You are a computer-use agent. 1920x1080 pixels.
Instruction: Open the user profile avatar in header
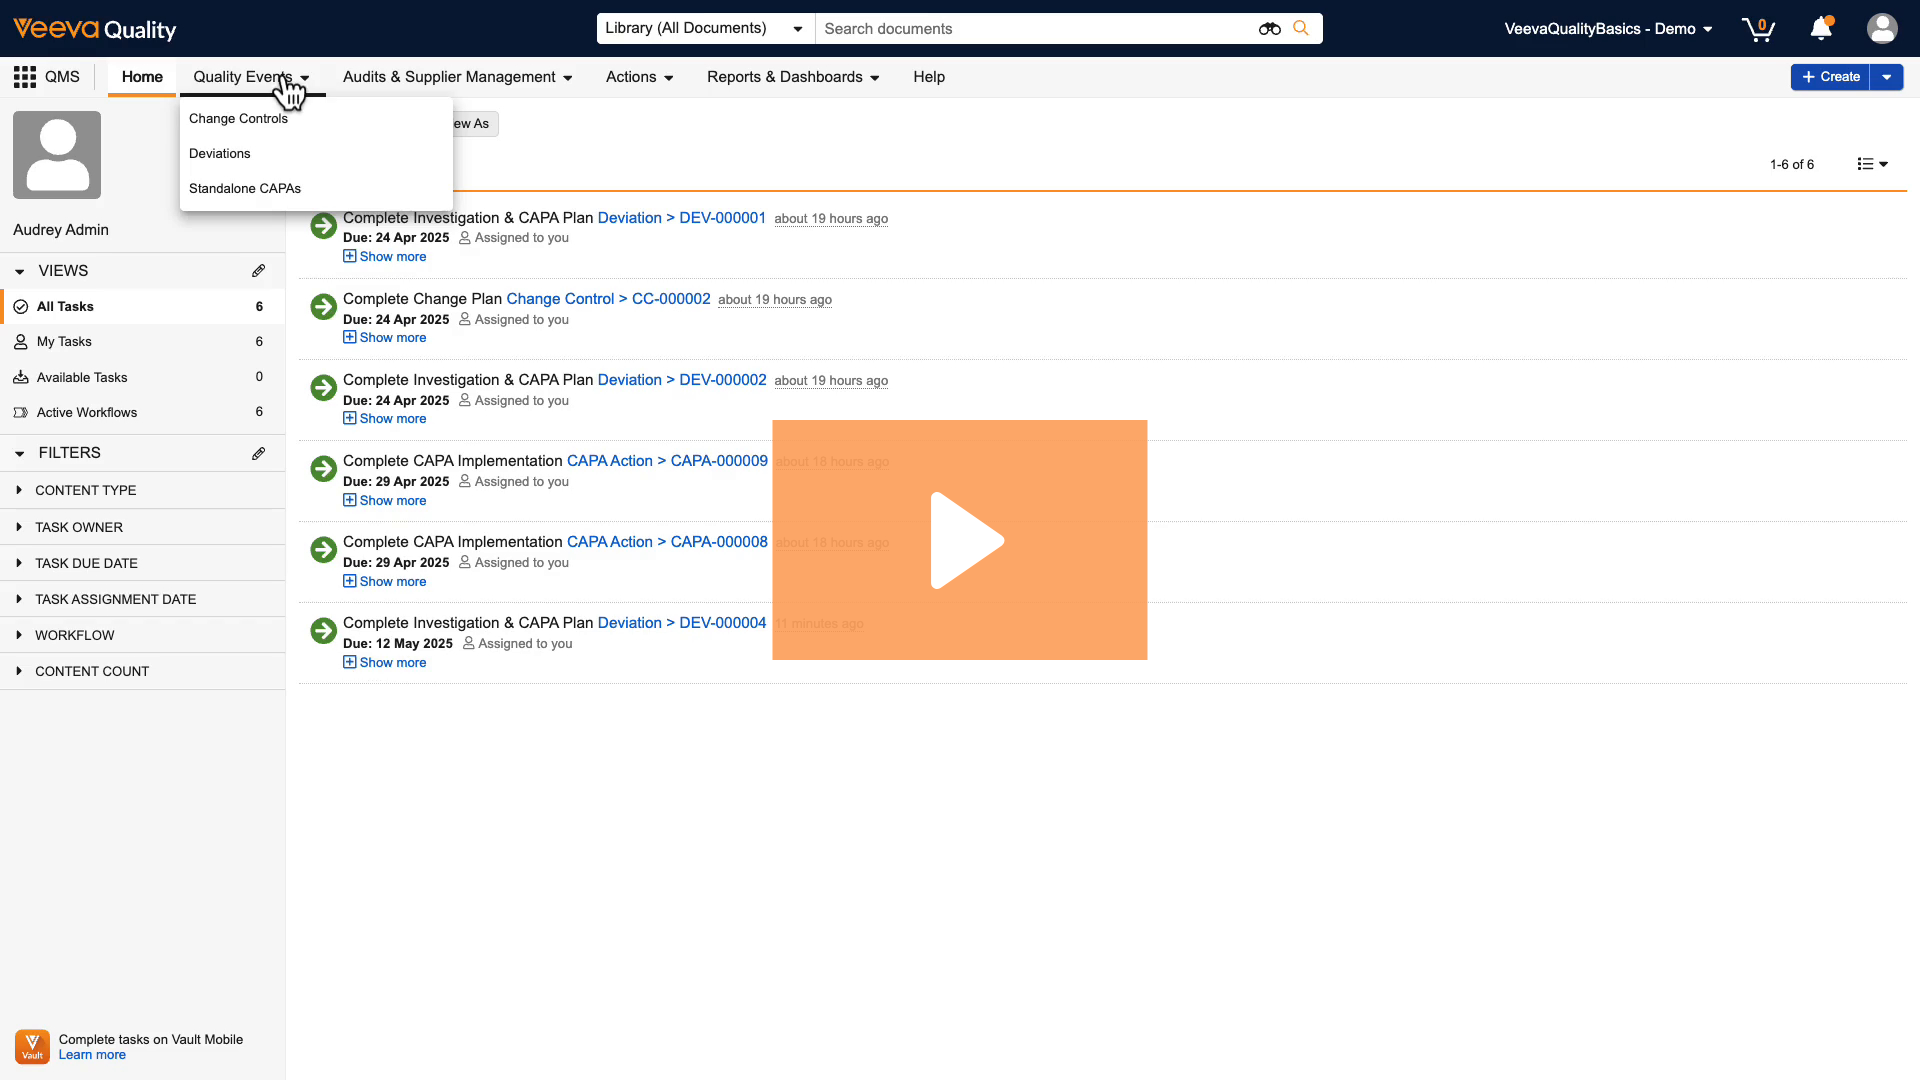pyautogui.click(x=1881, y=29)
